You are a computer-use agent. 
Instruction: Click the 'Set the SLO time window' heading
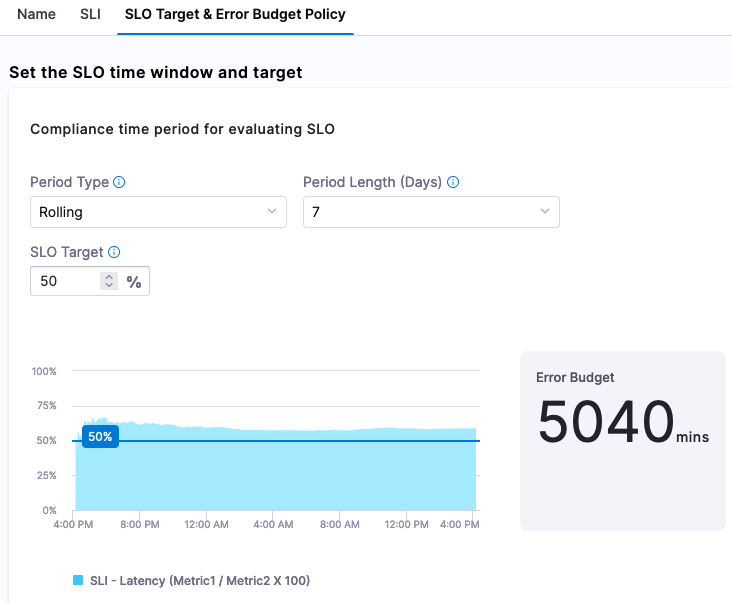coord(155,72)
